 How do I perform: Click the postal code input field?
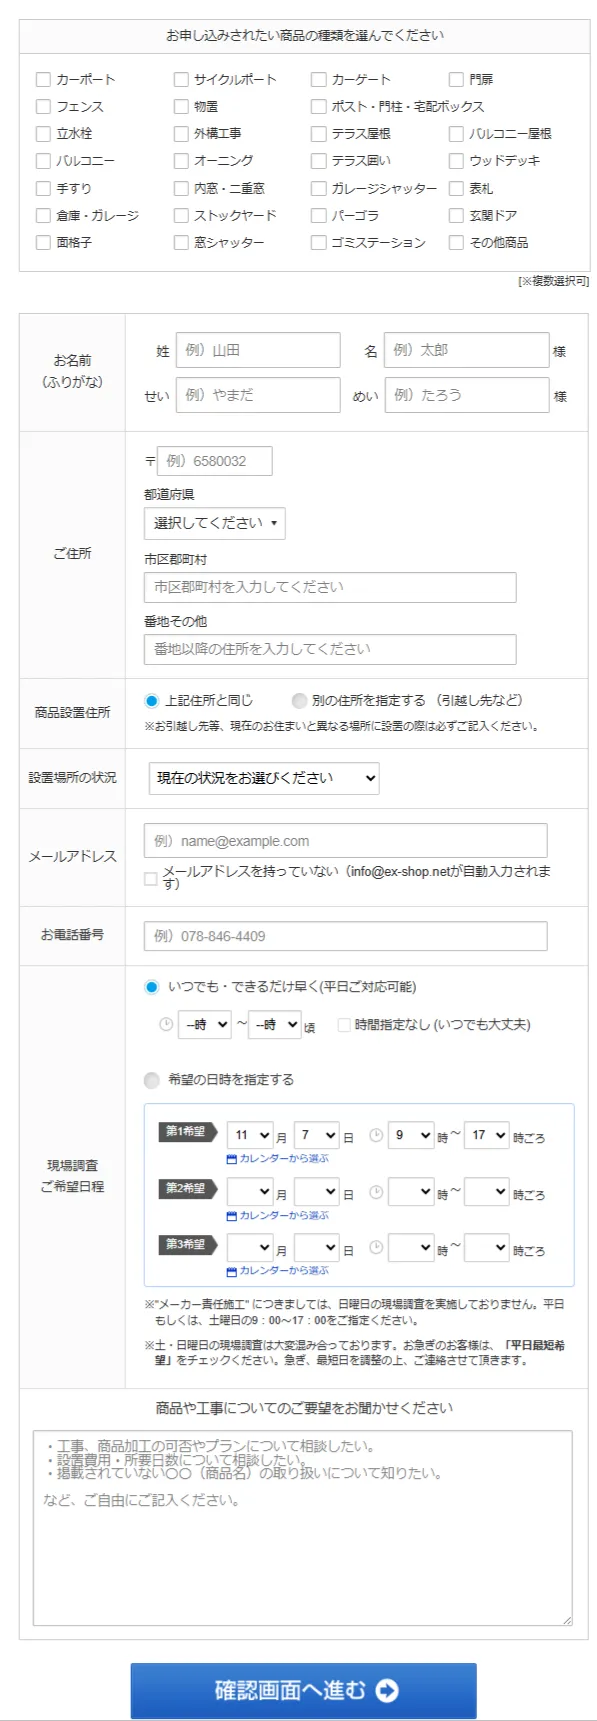coord(215,460)
